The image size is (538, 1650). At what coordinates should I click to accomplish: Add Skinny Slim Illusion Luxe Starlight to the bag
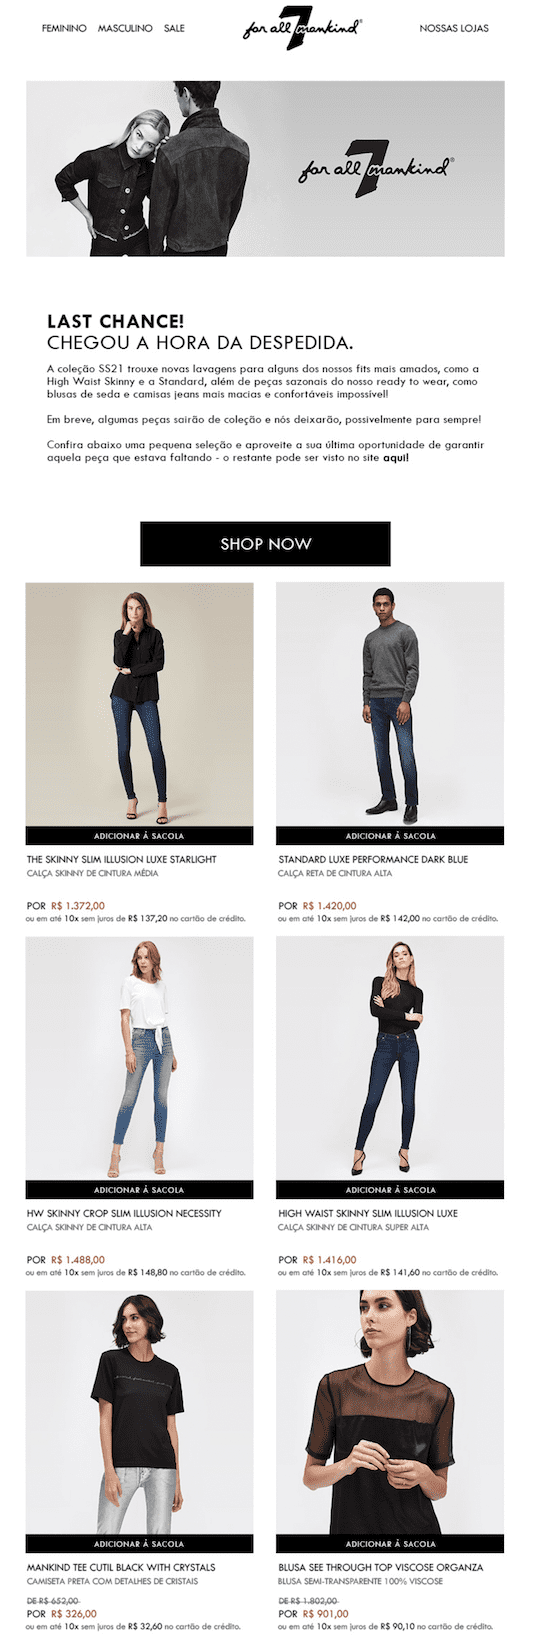coord(139,835)
